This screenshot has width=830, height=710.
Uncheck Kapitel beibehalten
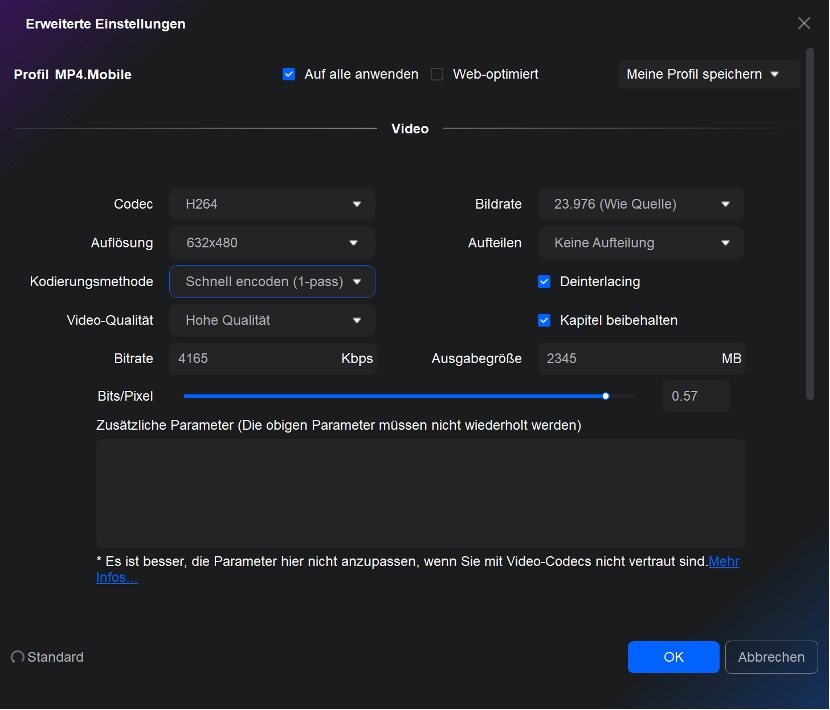pyautogui.click(x=544, y=320)
